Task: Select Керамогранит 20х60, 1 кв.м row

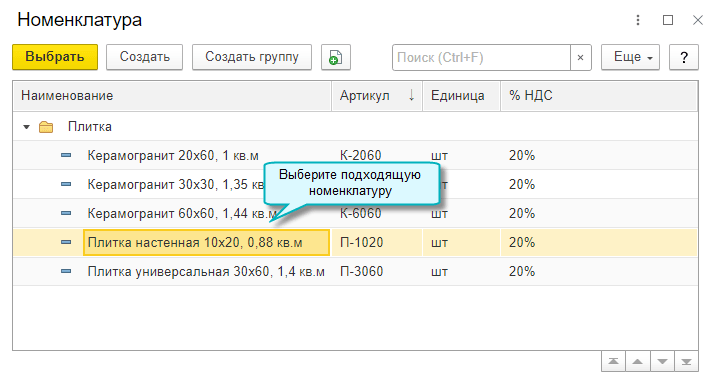Action: 355,155
